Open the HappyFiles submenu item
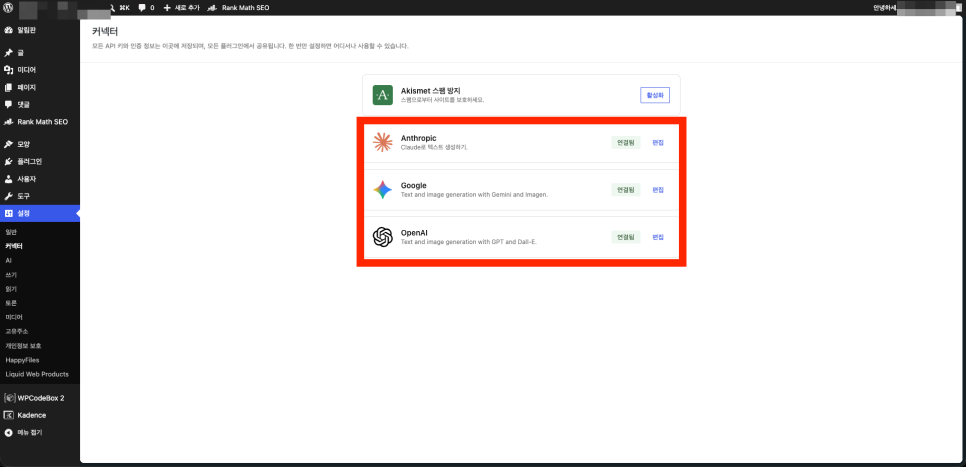The height and width of the screenshot is (467, 966). (22, 360)
